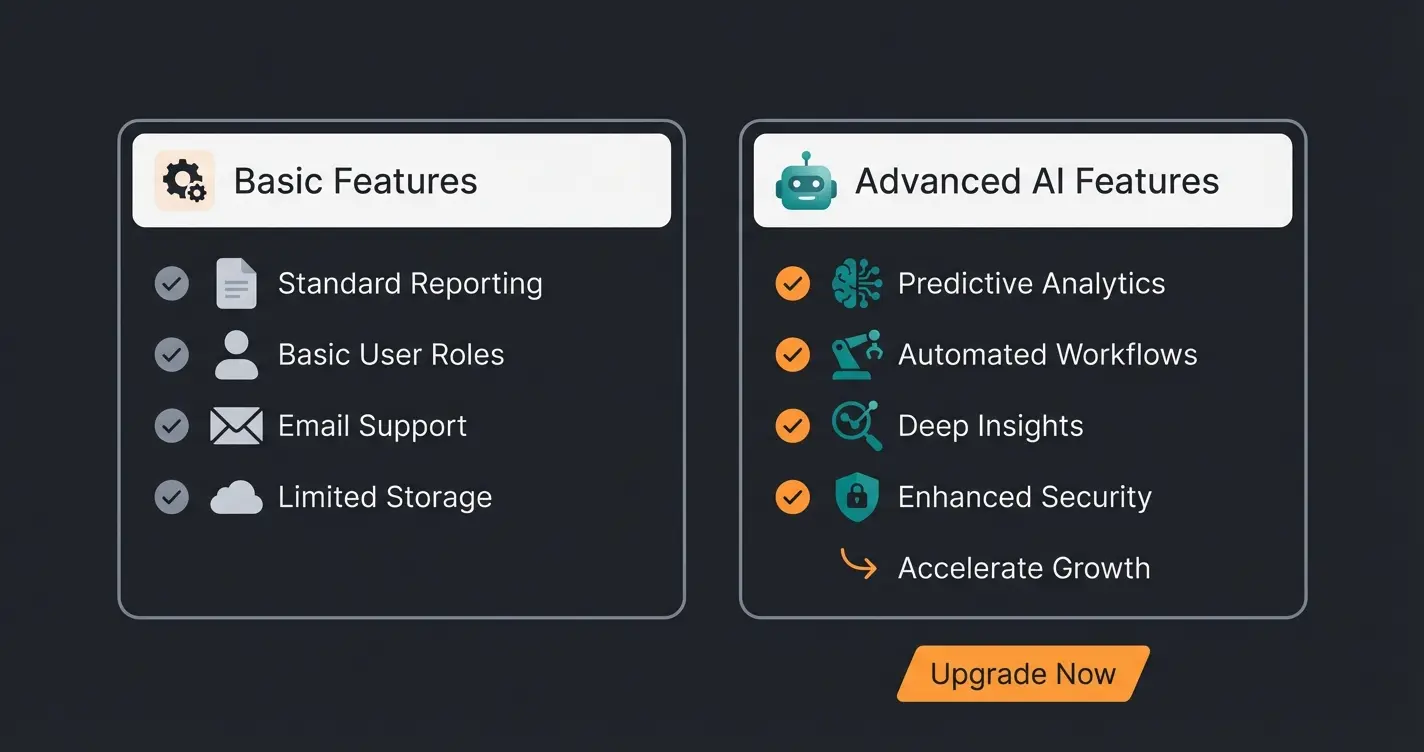The height and width of the screenshot is (752, 1424).
Task: Select the Standard Reporting document icon
Action: point(236,284)
